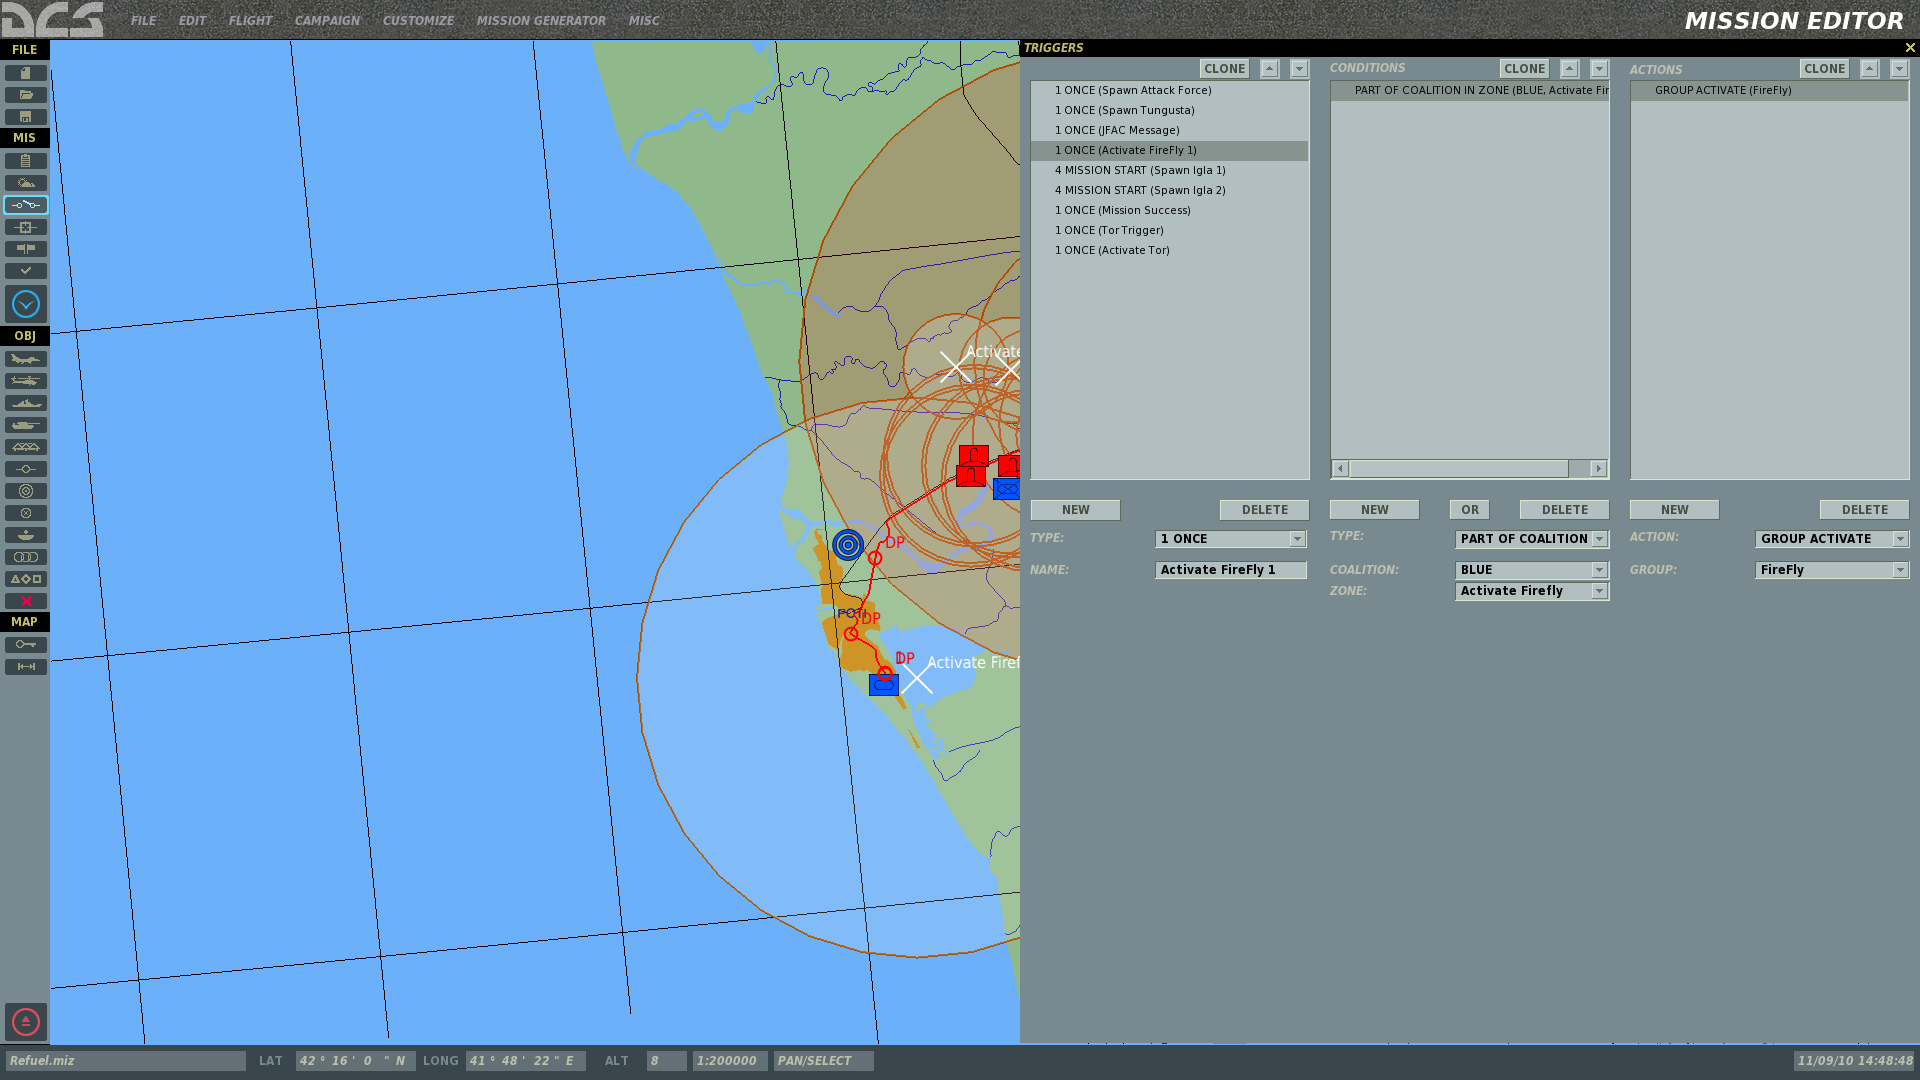Screen dimensions: 1920x1080
Task: Move condition down in Conditions header
Action: [1599, 69]
